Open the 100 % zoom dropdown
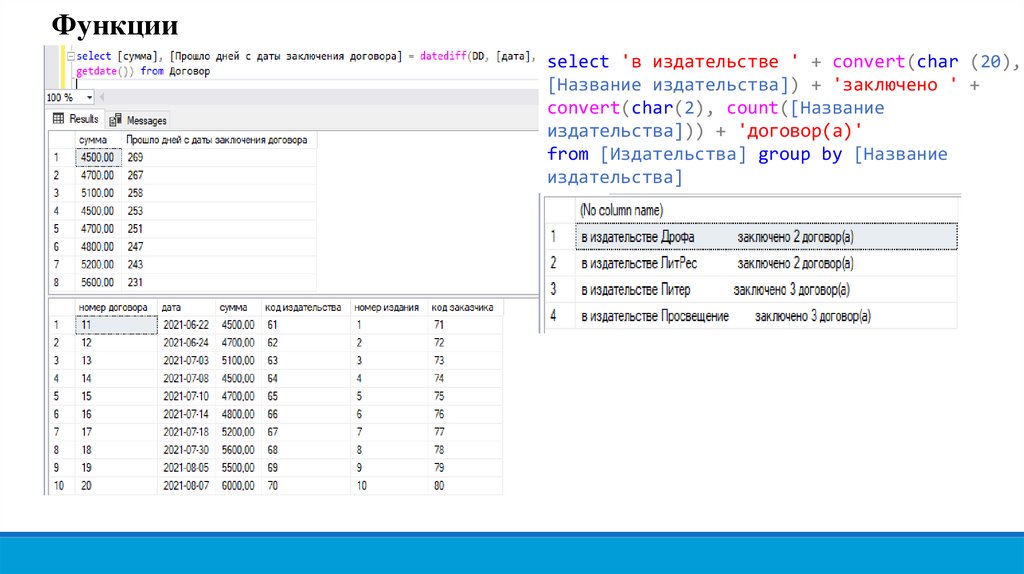 [89, 98]
